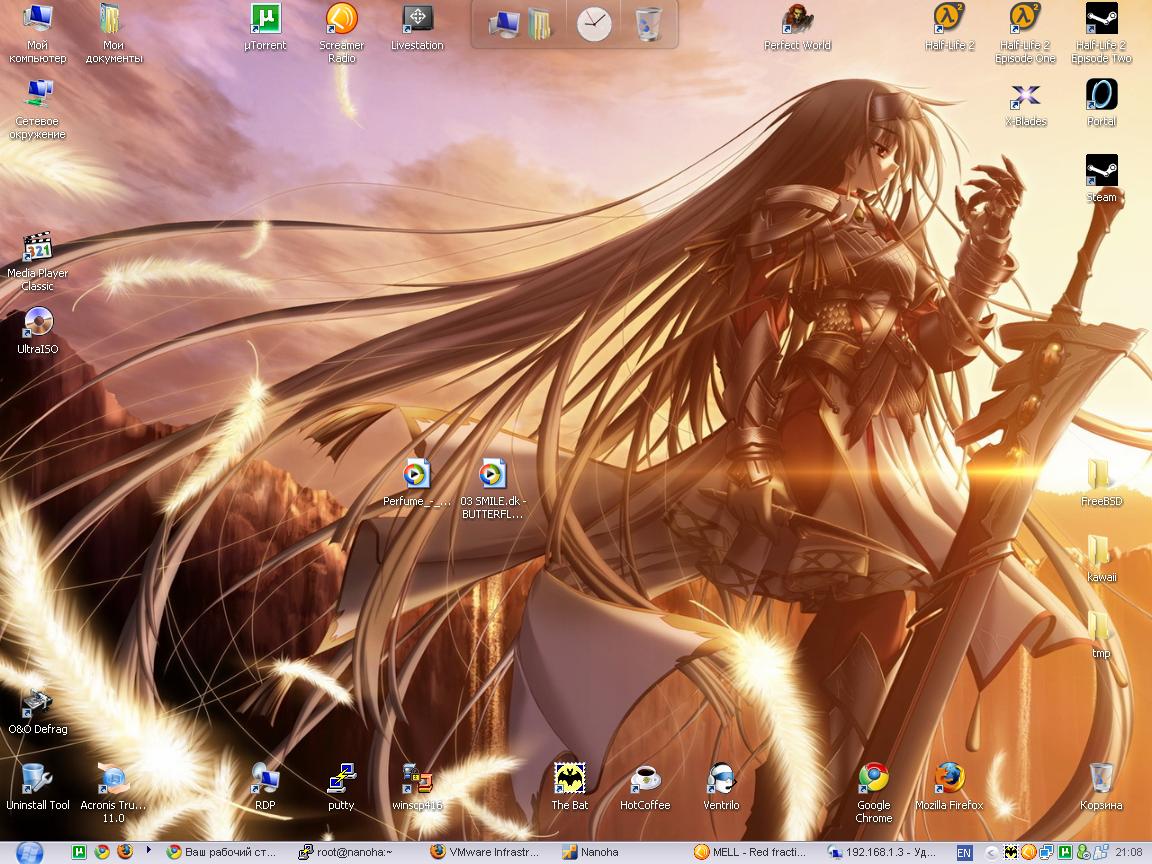Open The Bat mail client shortcut

click(569, 788)
